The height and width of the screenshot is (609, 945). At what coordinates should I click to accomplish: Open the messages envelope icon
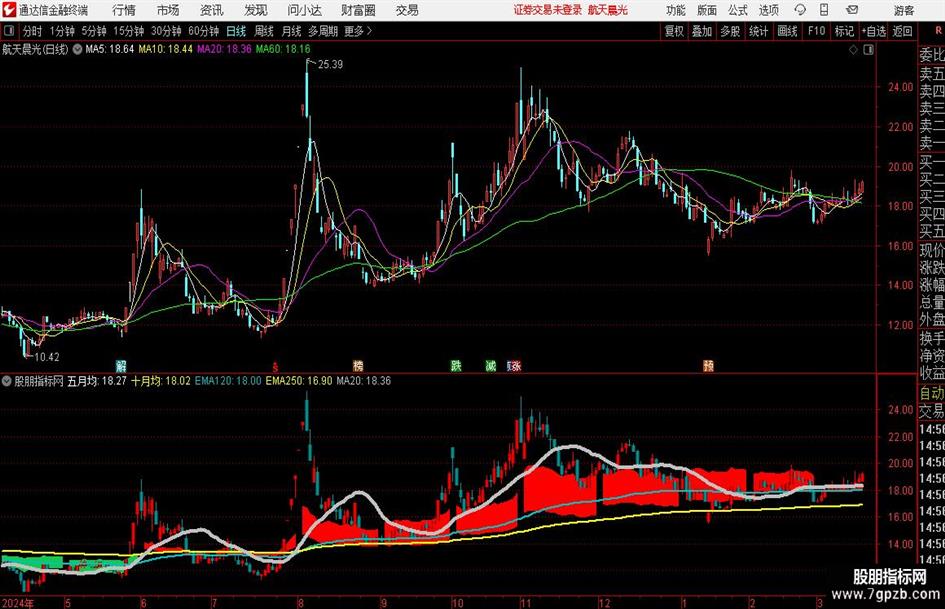[852, 10]
